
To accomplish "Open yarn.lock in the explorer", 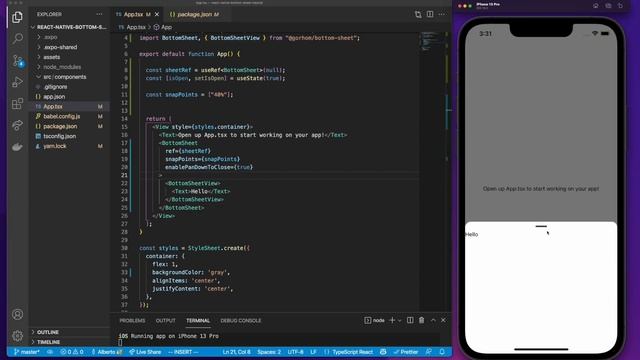I will coord(55,146).
